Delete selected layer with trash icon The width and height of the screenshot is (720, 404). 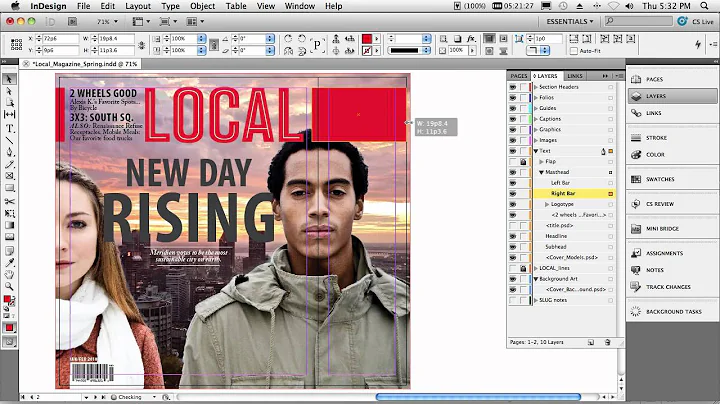coord(608,342)
